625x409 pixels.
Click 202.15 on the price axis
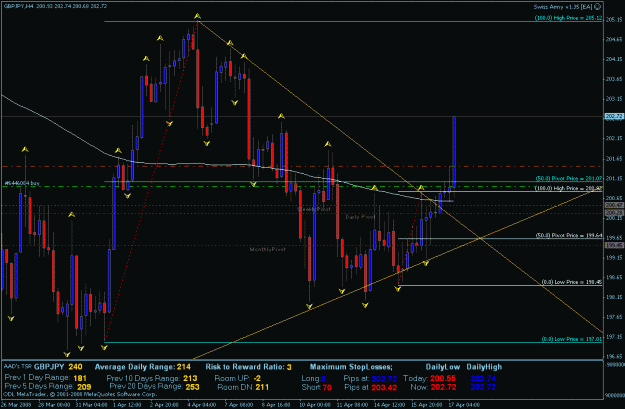tap(614, 138)
